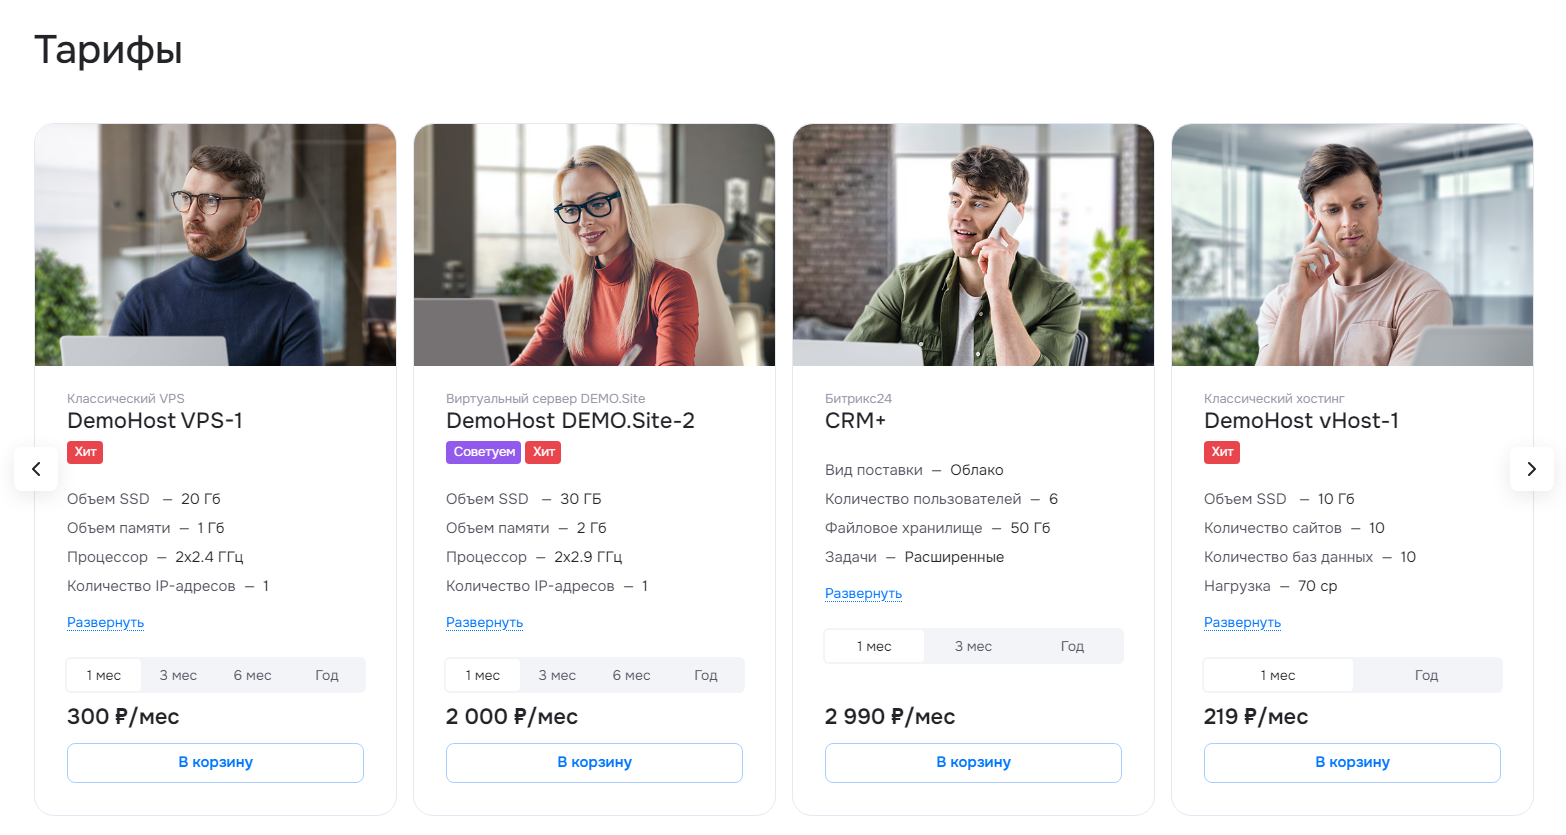Viewport: 1566px width, 835px height.
Task: Expand CRM+ specifications via Развернуть
Action: click(x=863, y=593)
